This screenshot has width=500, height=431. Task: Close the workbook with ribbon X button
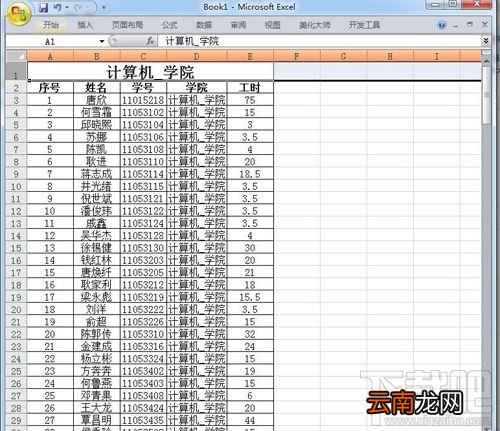point(485,25)
